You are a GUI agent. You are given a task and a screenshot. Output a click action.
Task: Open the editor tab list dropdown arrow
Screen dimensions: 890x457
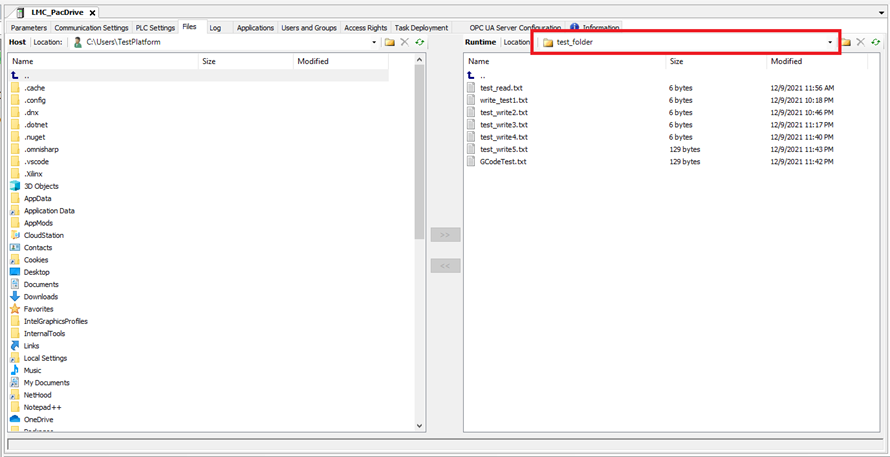coord(881,12)
